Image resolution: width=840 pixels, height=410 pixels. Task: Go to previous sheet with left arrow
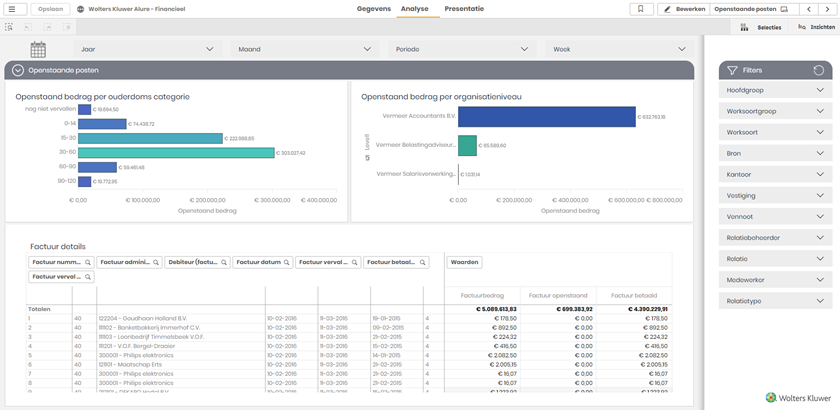point(808,9)
